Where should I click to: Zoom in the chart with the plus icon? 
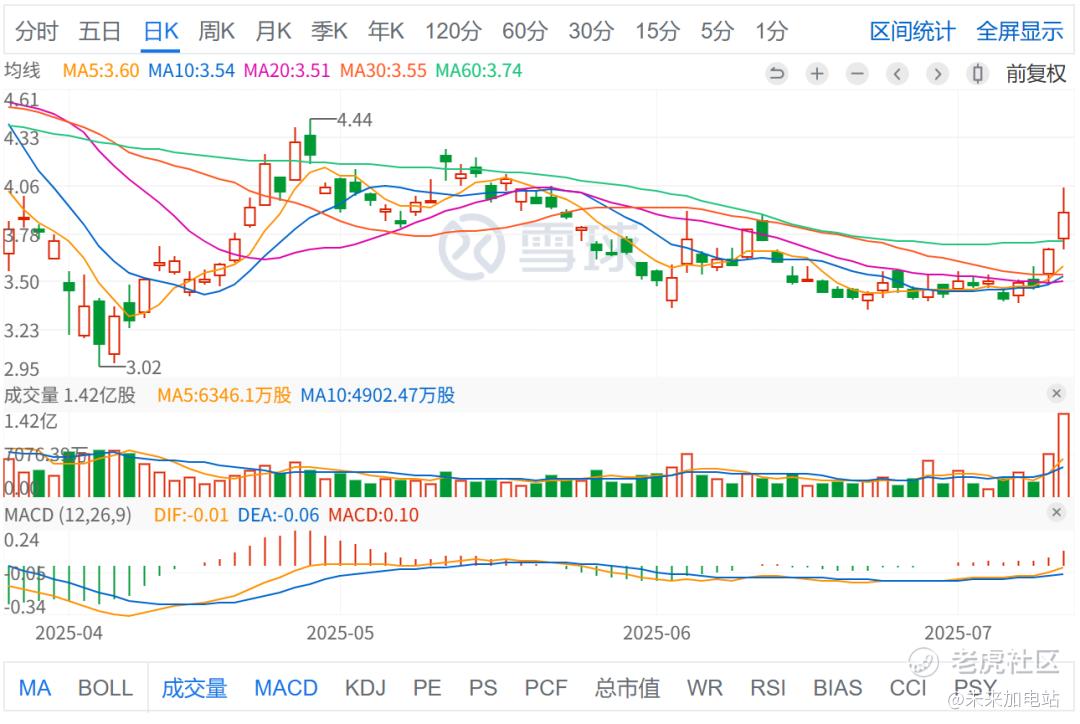817,74
